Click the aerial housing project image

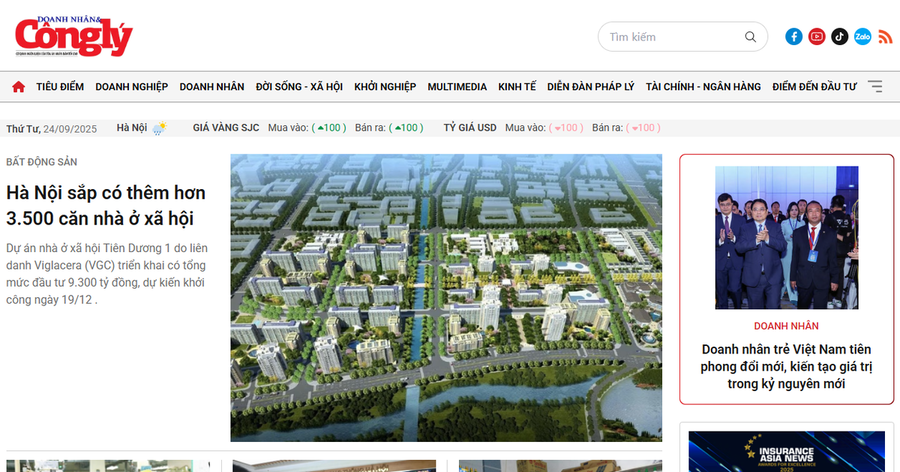pos(446,297)
